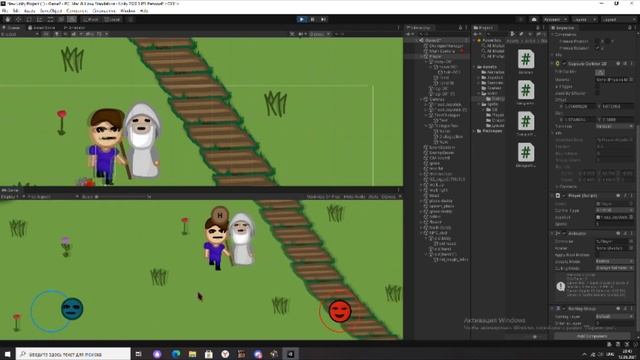Viewport: 640px width, 360px height.
Task: Open the File menu
Action: coord(5,11)
